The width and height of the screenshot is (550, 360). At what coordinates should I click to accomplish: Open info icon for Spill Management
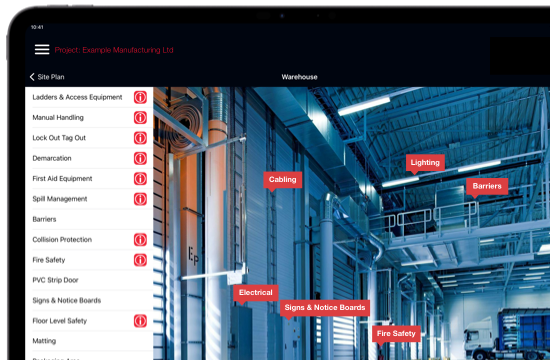tap(140, 199)
